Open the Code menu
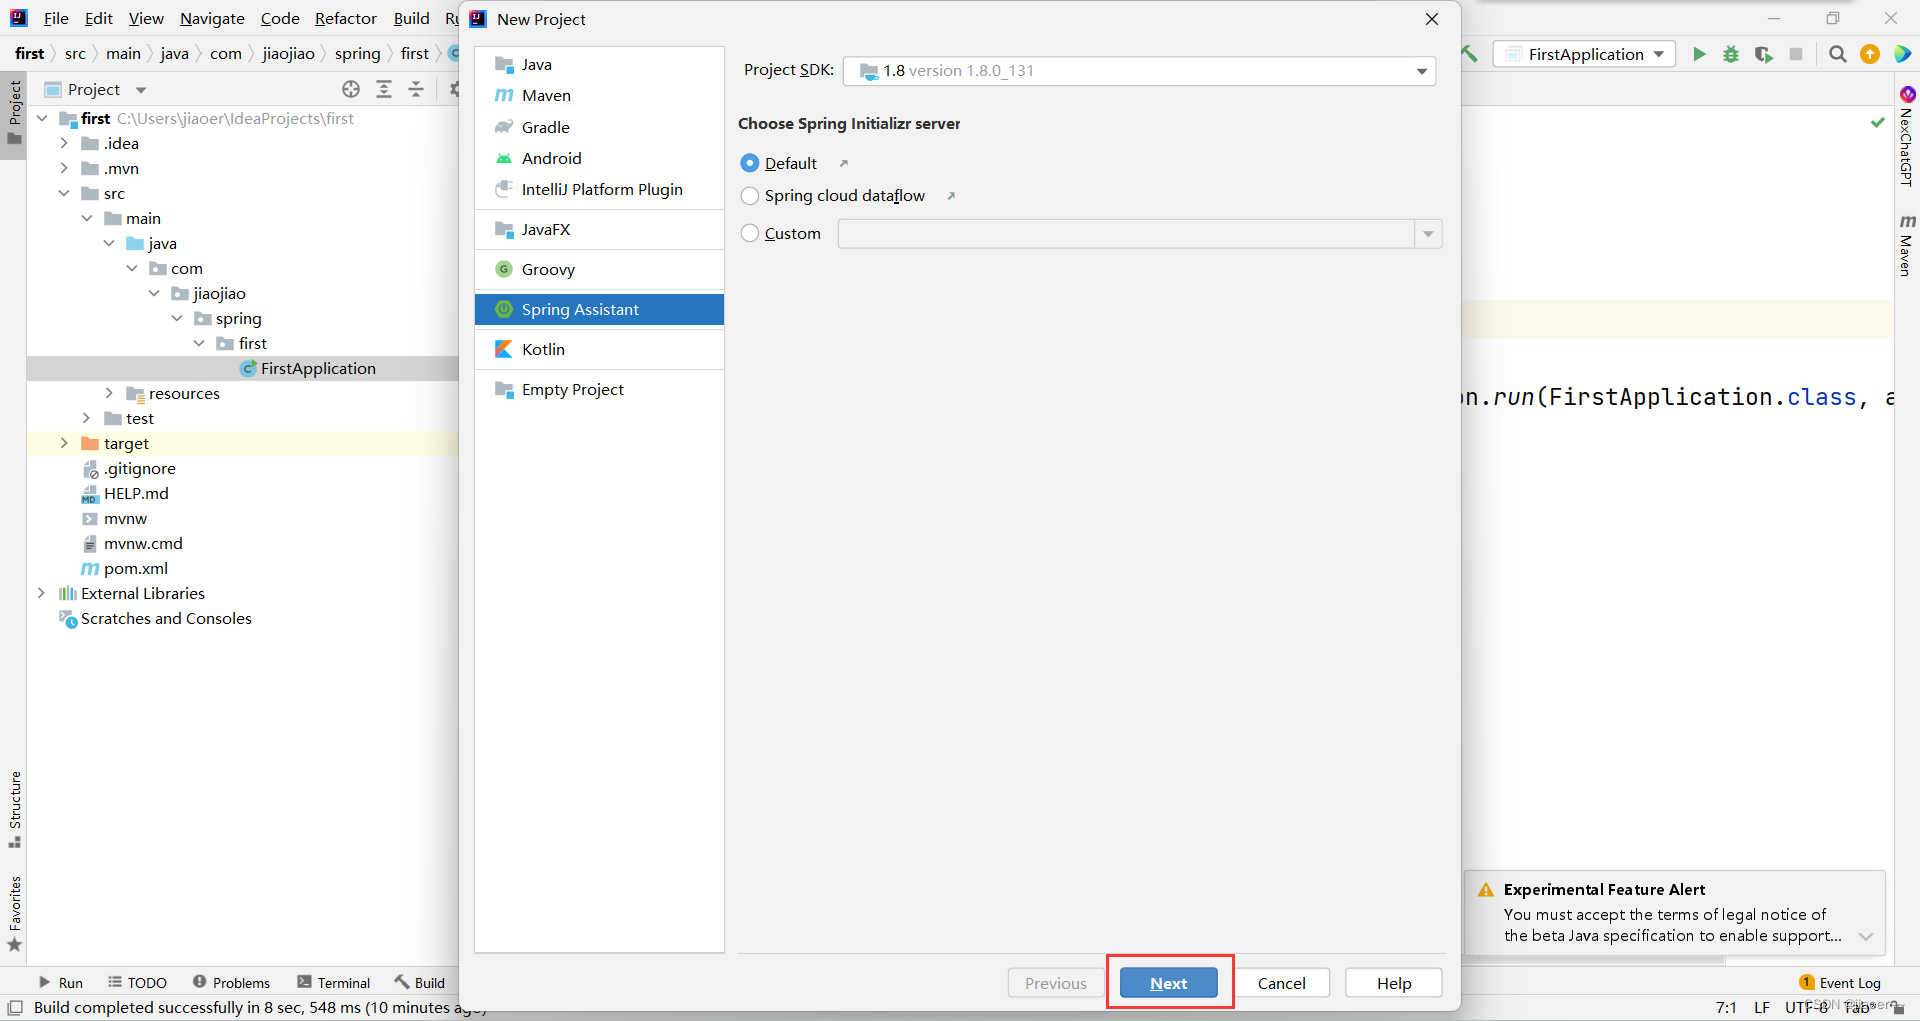This screenshot has width=1920, height=1021. [280, 18]
